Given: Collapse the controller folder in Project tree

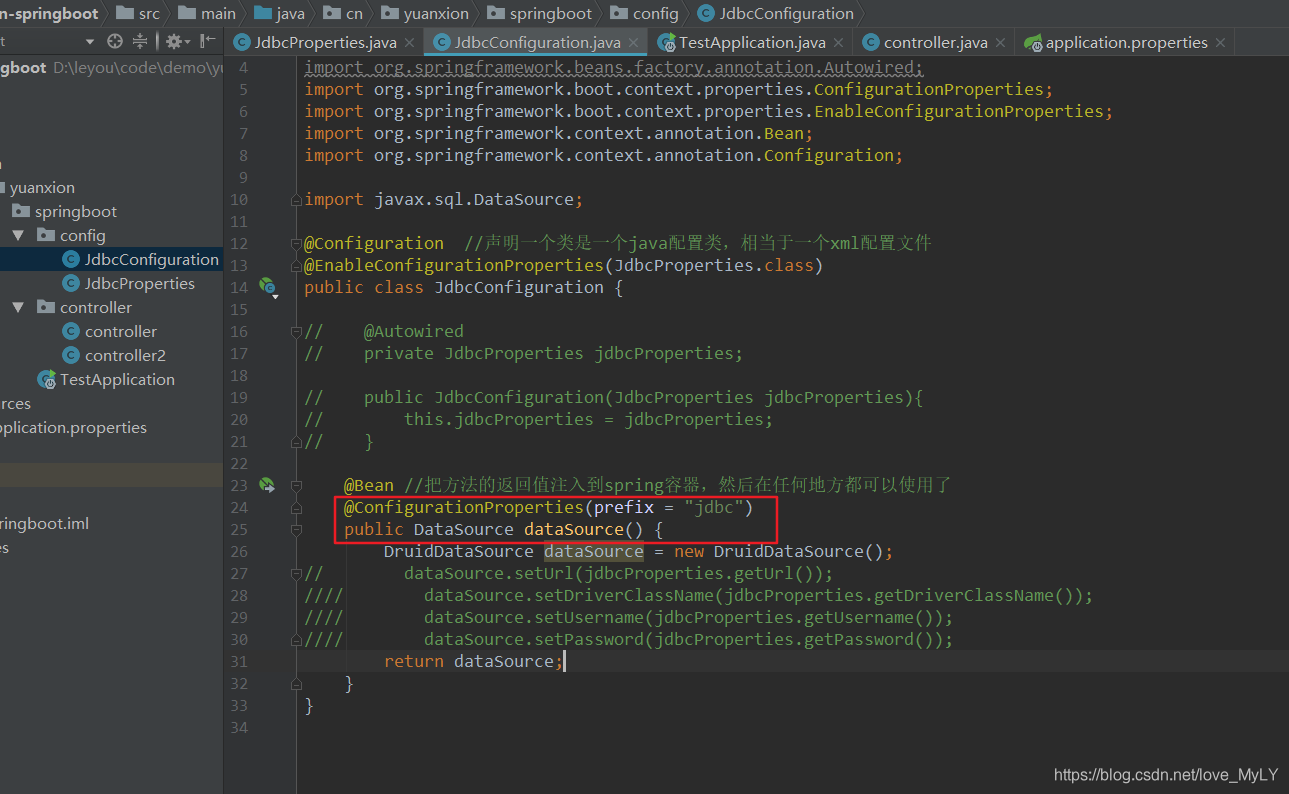Looking at the screenshot, I should click(x=18, y=307).
